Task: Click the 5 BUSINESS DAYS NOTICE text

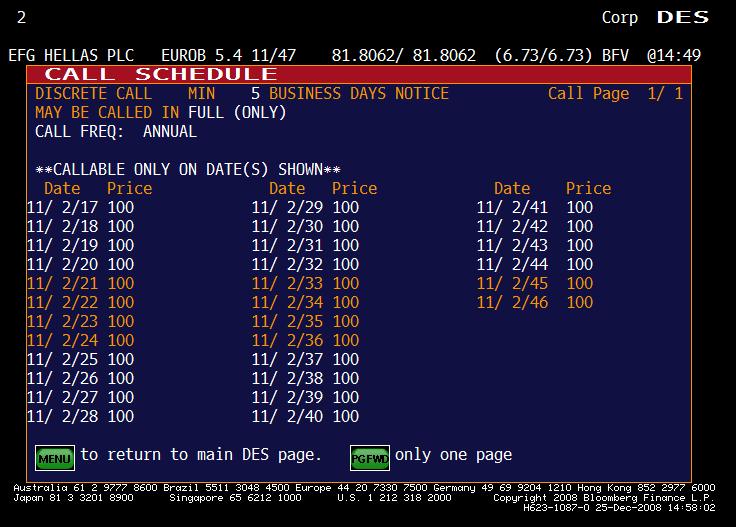Action: point(350,93)
